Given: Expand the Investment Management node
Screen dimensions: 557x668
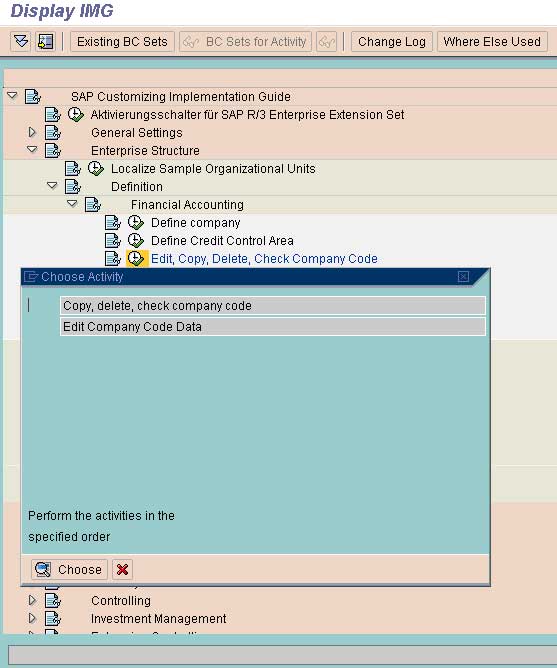Looking at the screenshot, I should [32, 618].
